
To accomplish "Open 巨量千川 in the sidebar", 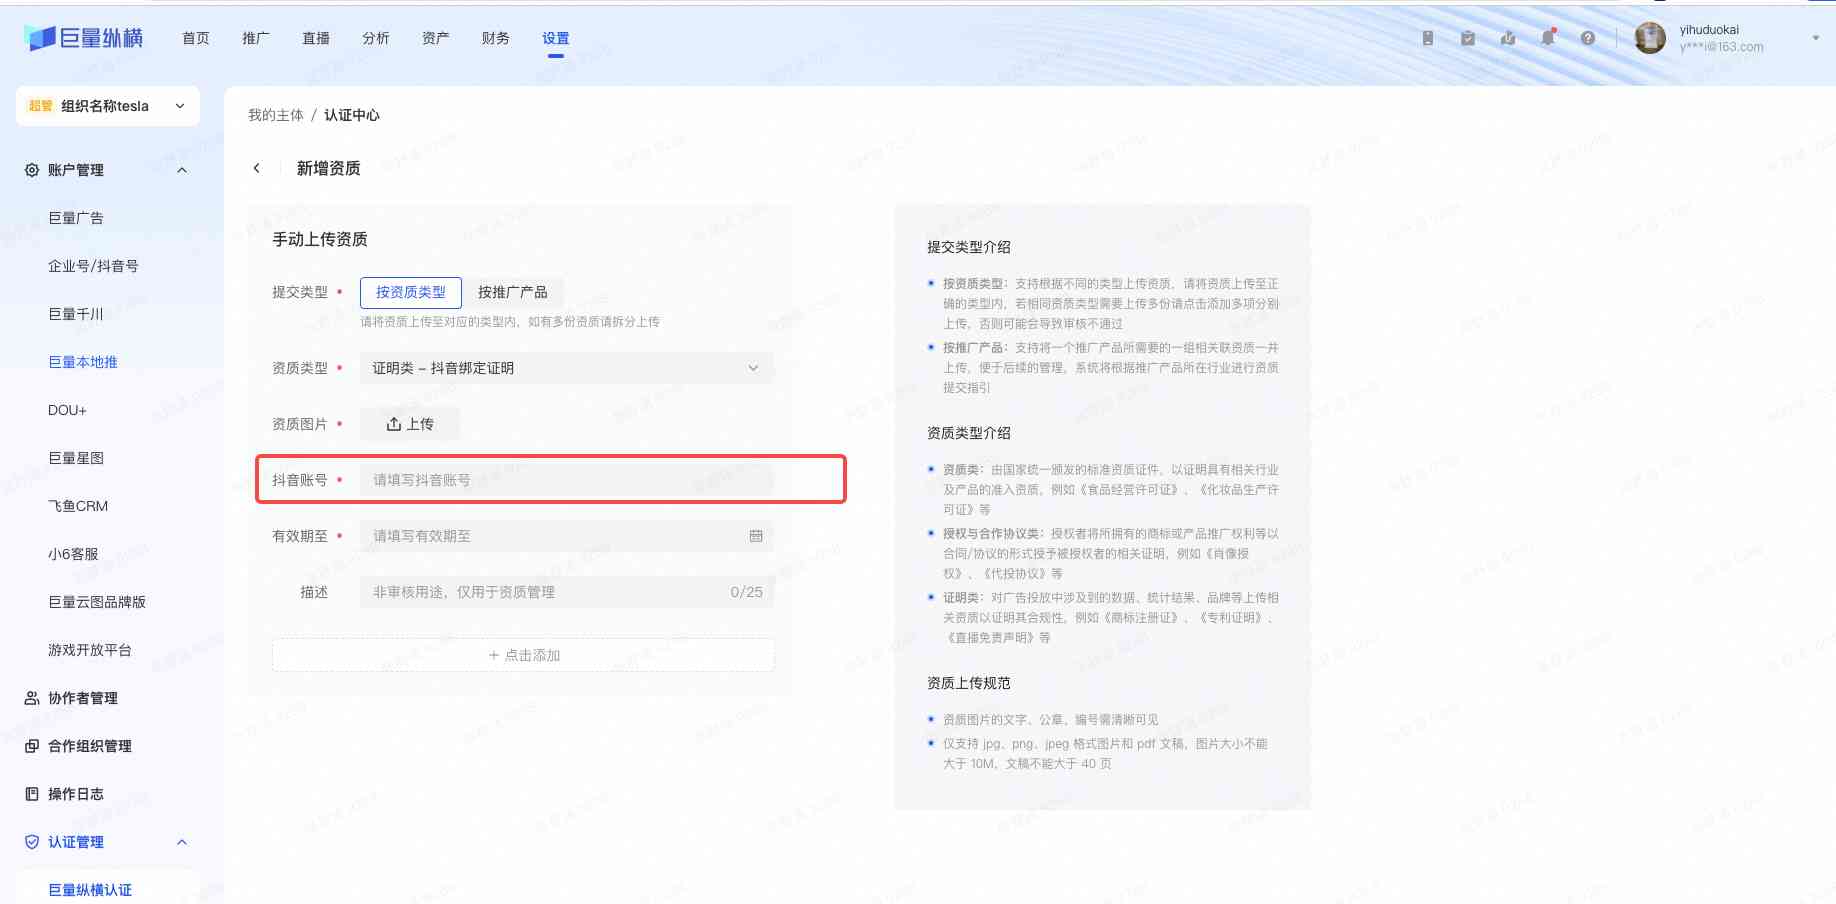I will (x=76, y=314).
